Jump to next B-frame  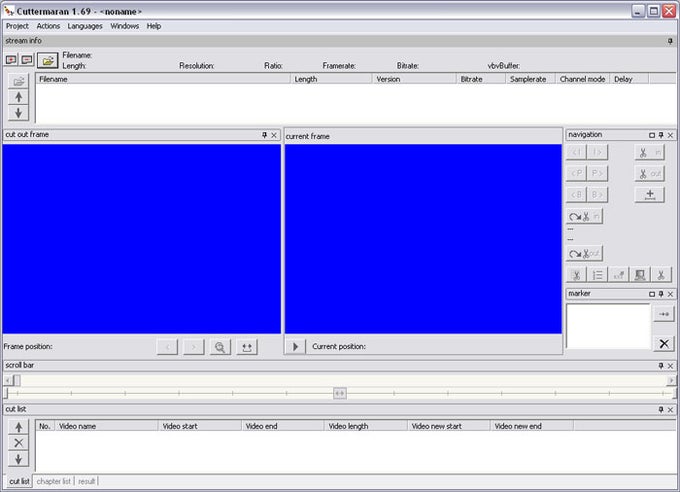pos(597,194)
